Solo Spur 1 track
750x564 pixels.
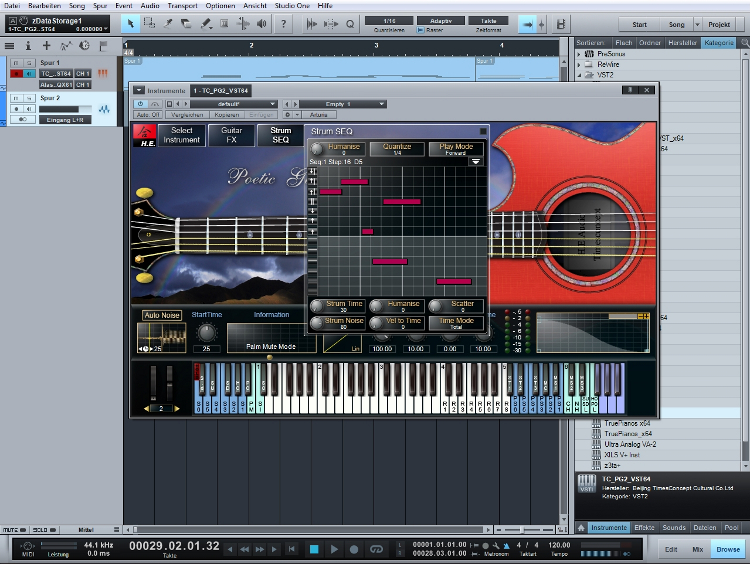click(29, 63)
